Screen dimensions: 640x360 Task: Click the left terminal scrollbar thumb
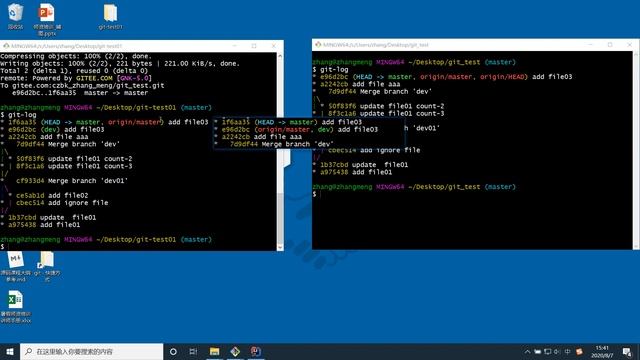click(x=280, y=218)
